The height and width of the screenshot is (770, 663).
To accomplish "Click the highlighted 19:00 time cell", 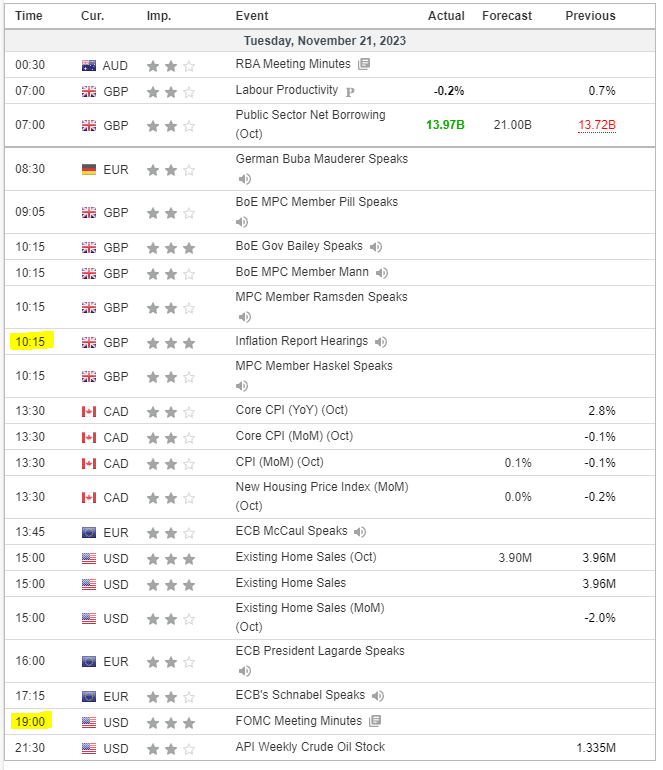I will [x=30, y=721].
